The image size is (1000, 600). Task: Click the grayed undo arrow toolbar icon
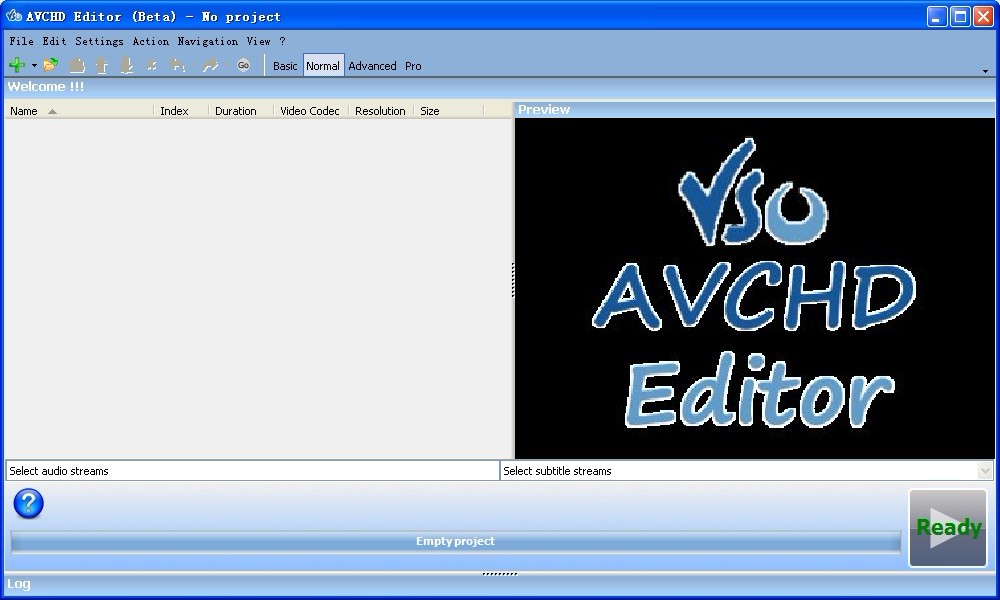coord(179,65)
